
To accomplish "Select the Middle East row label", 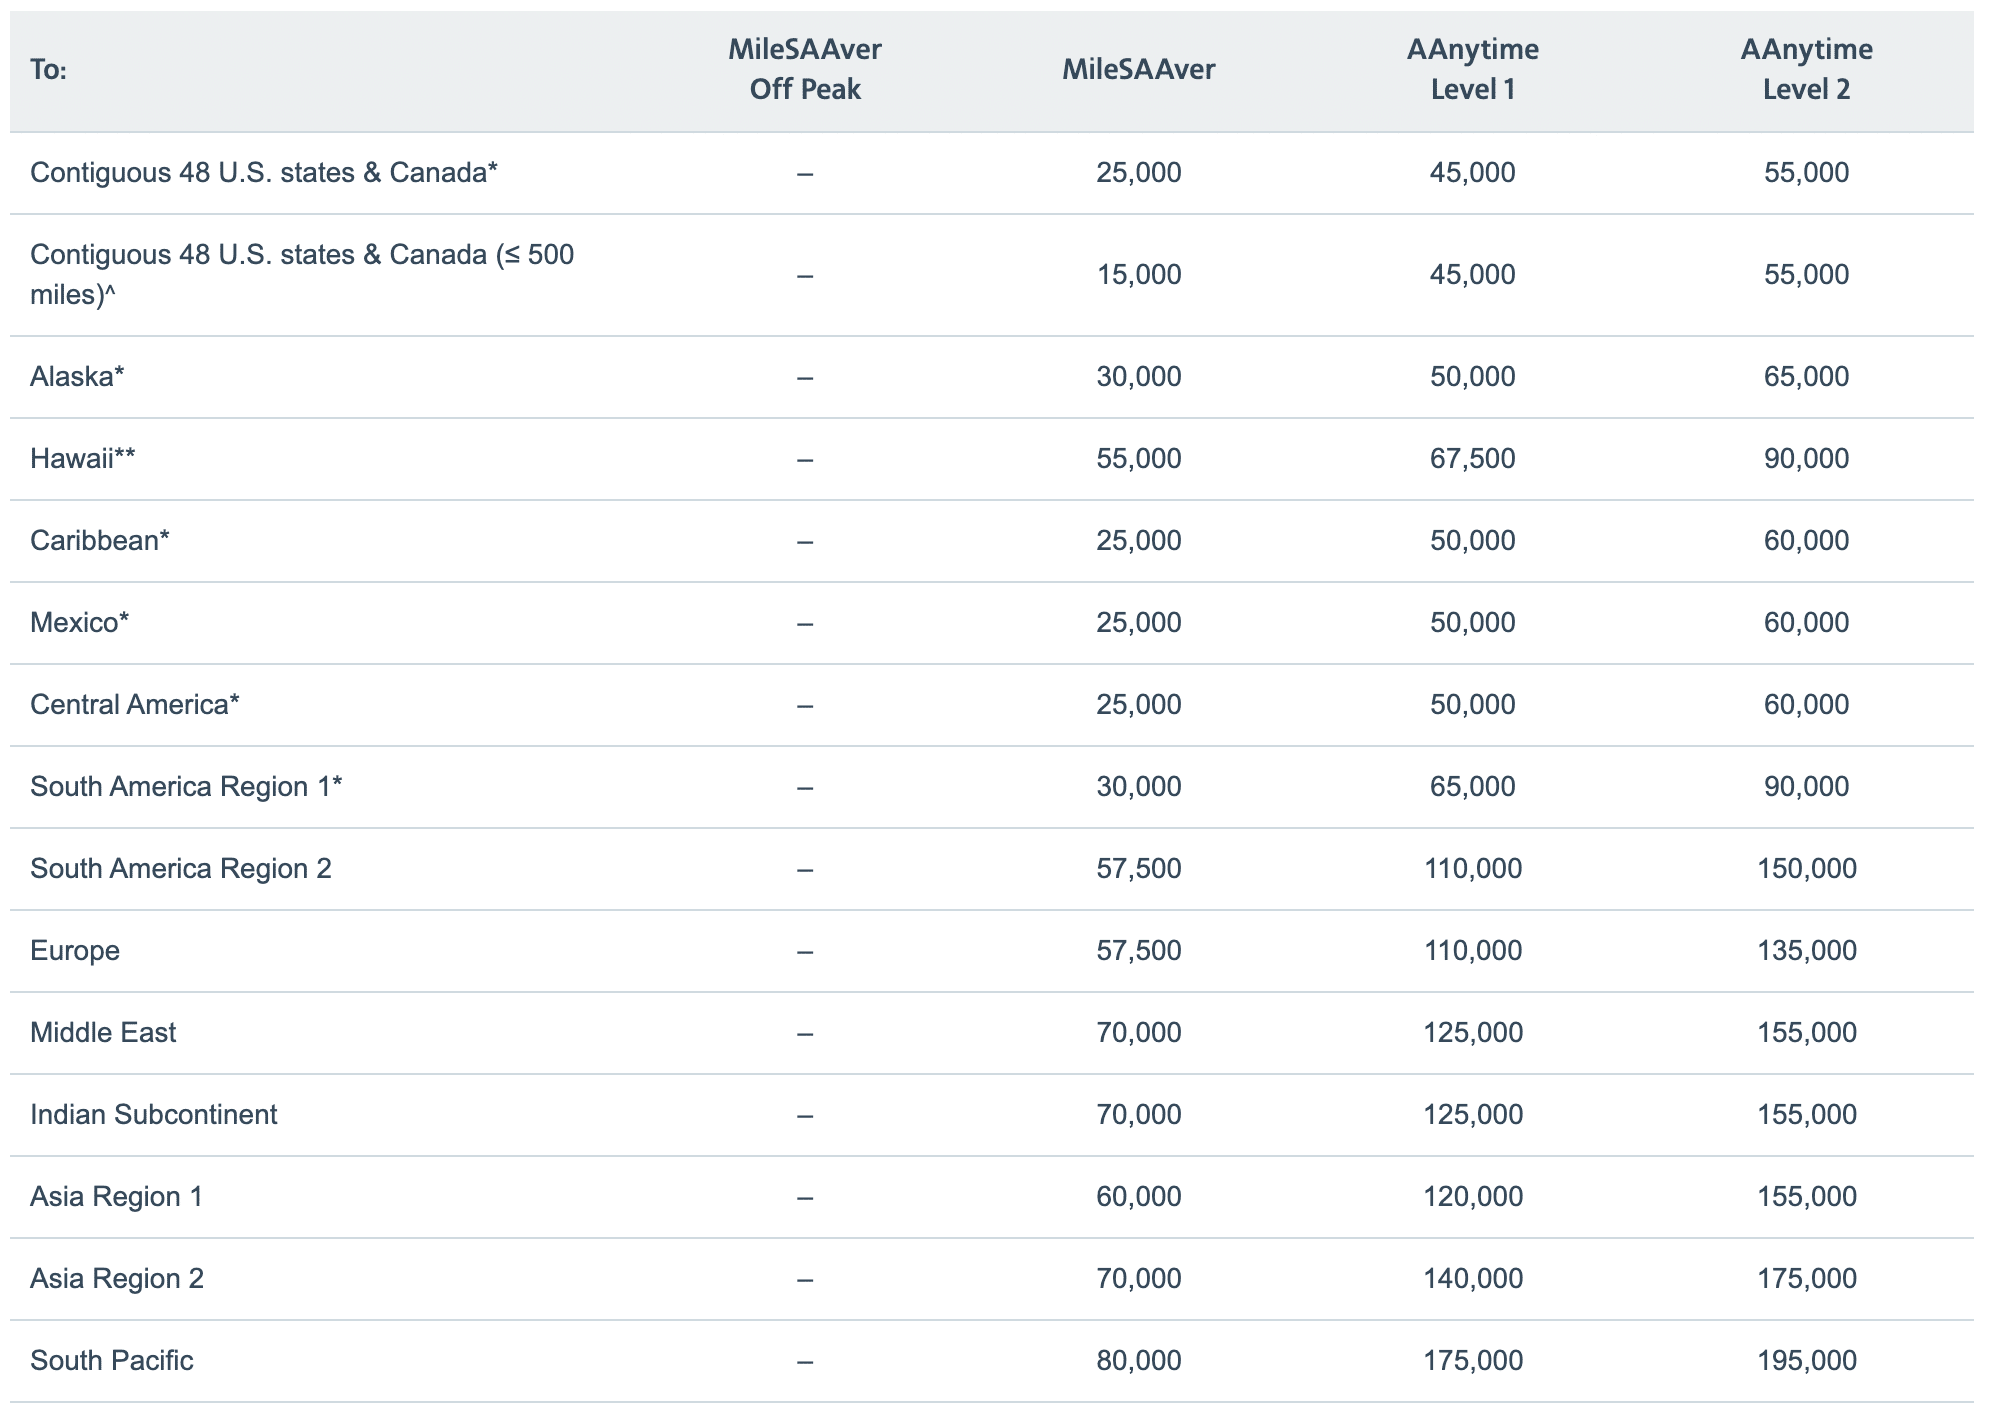I will pyautogui.click(x=103, y=1033).
